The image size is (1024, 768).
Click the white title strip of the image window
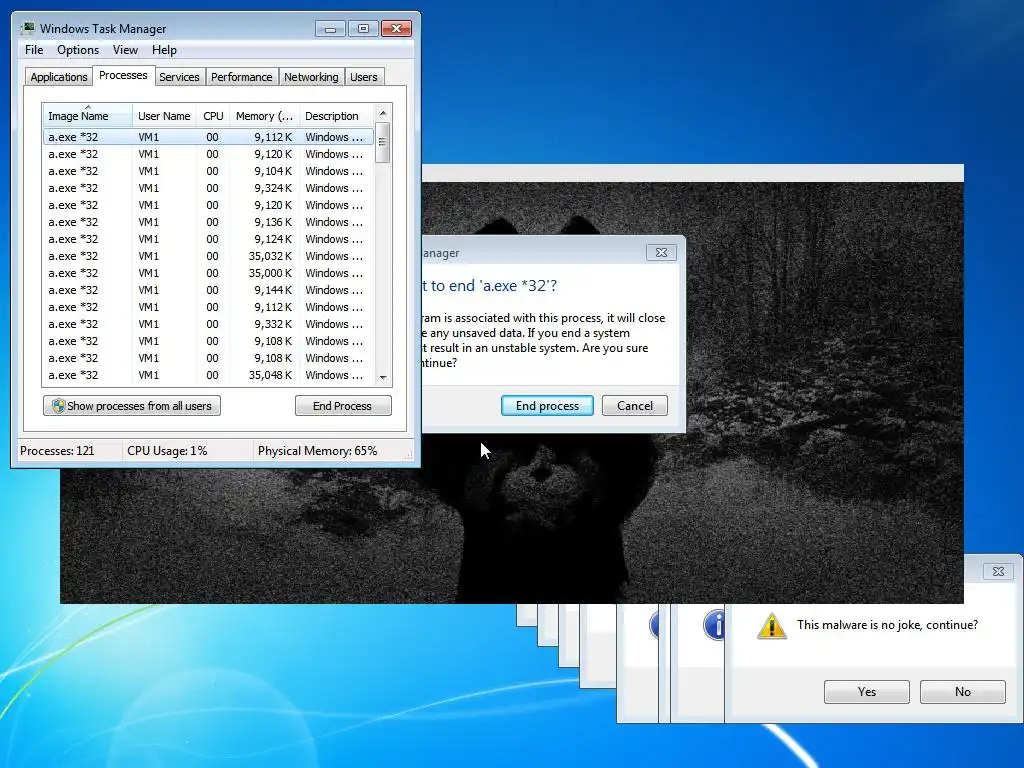coord(692,173)
